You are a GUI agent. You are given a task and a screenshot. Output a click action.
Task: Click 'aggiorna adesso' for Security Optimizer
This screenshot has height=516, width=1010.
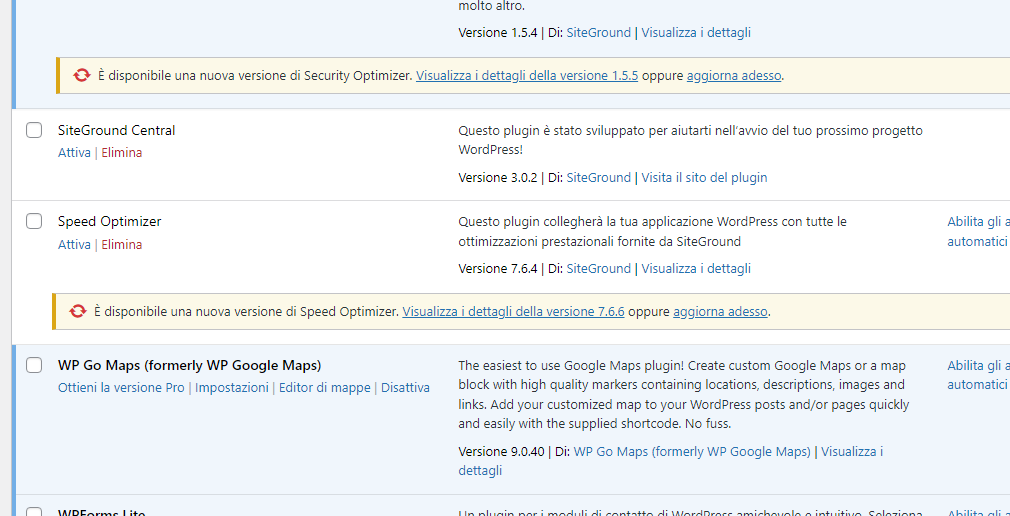click(734, 75)
